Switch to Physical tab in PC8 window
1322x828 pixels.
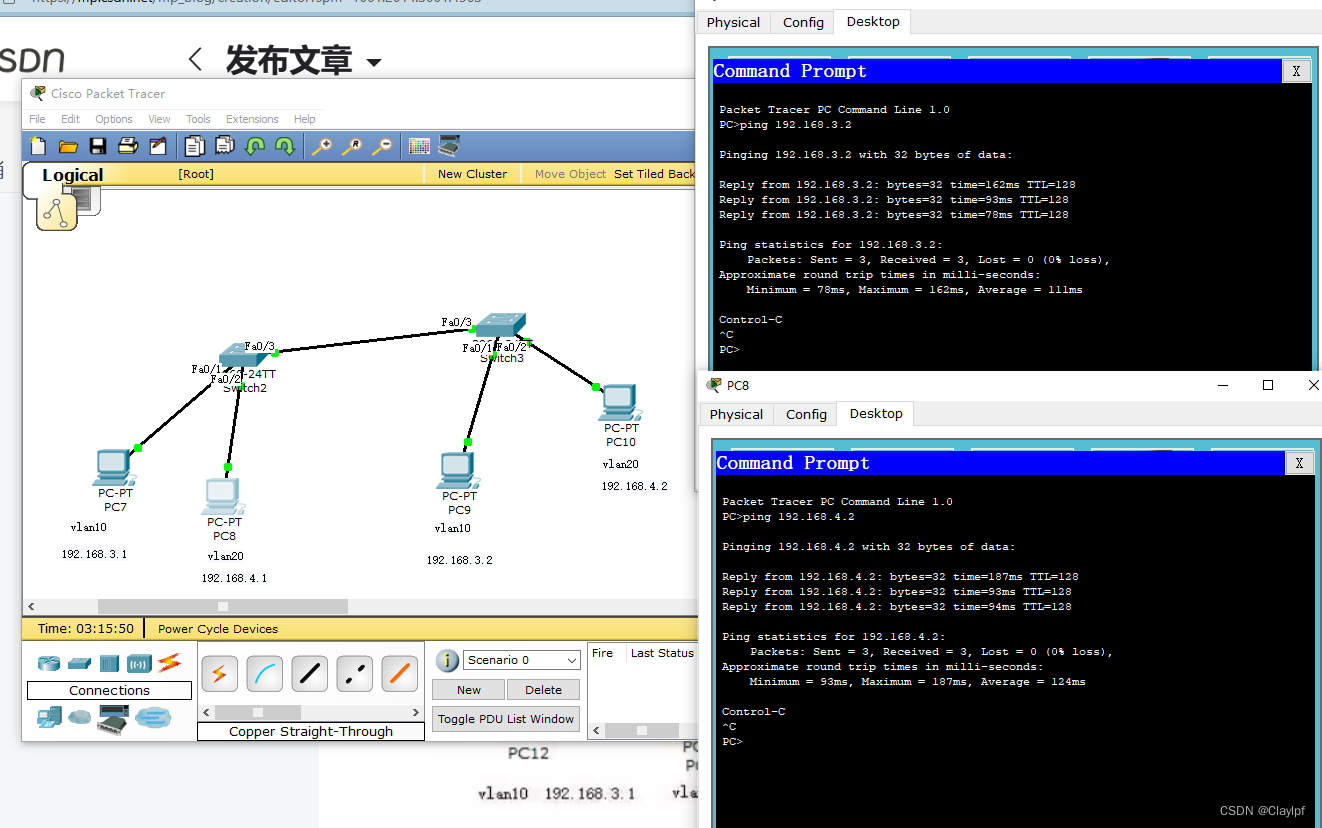(736, 414)
